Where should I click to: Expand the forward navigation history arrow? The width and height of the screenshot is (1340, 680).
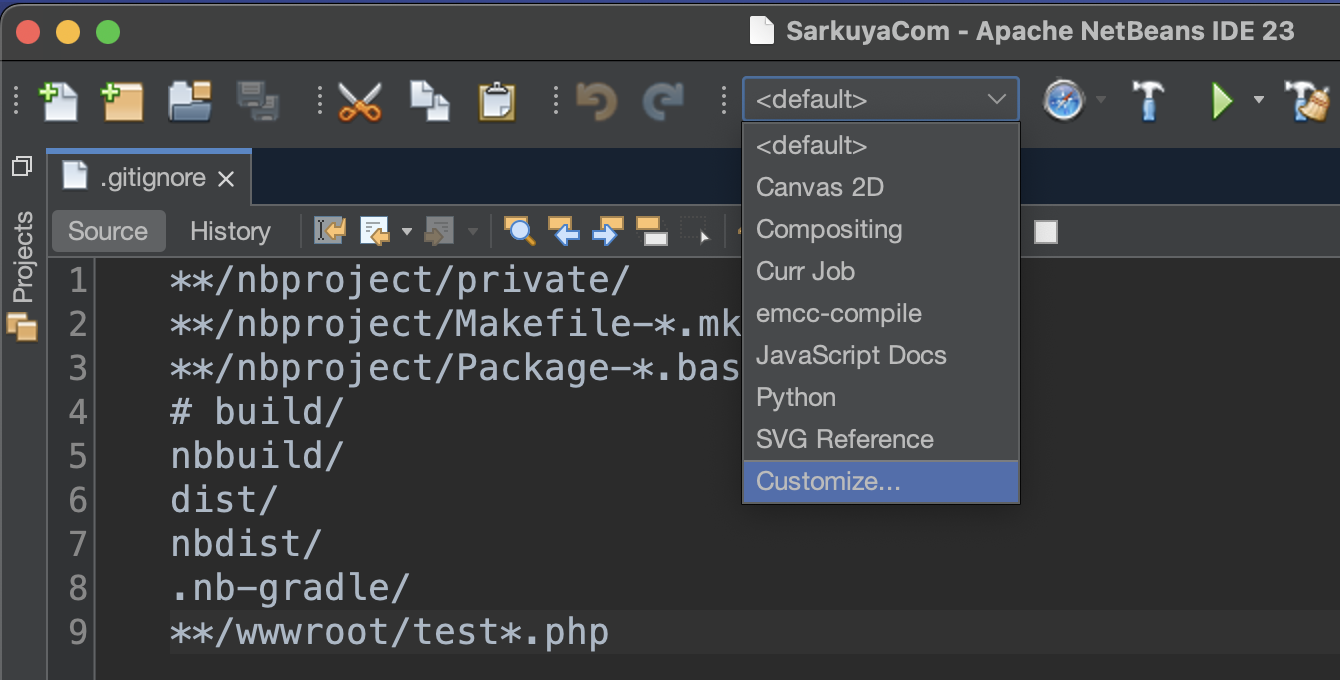[x=472, y=232]
